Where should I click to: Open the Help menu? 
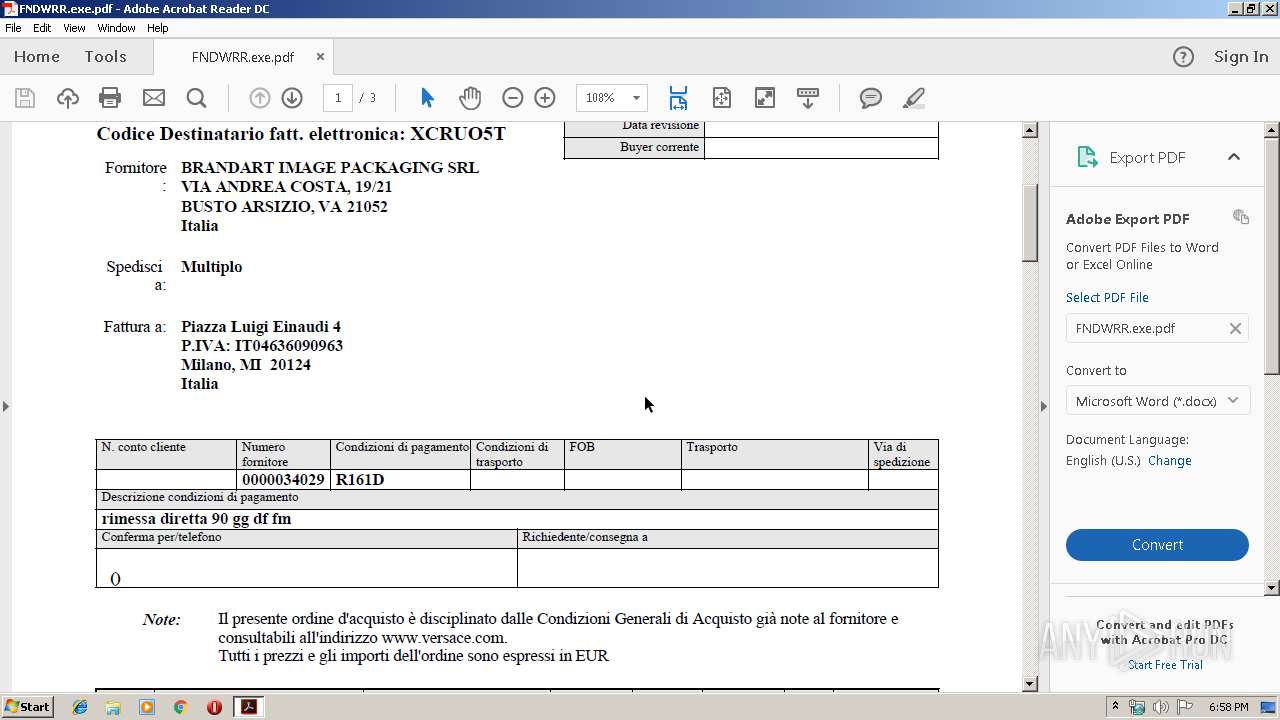click(x=158, y=28)
